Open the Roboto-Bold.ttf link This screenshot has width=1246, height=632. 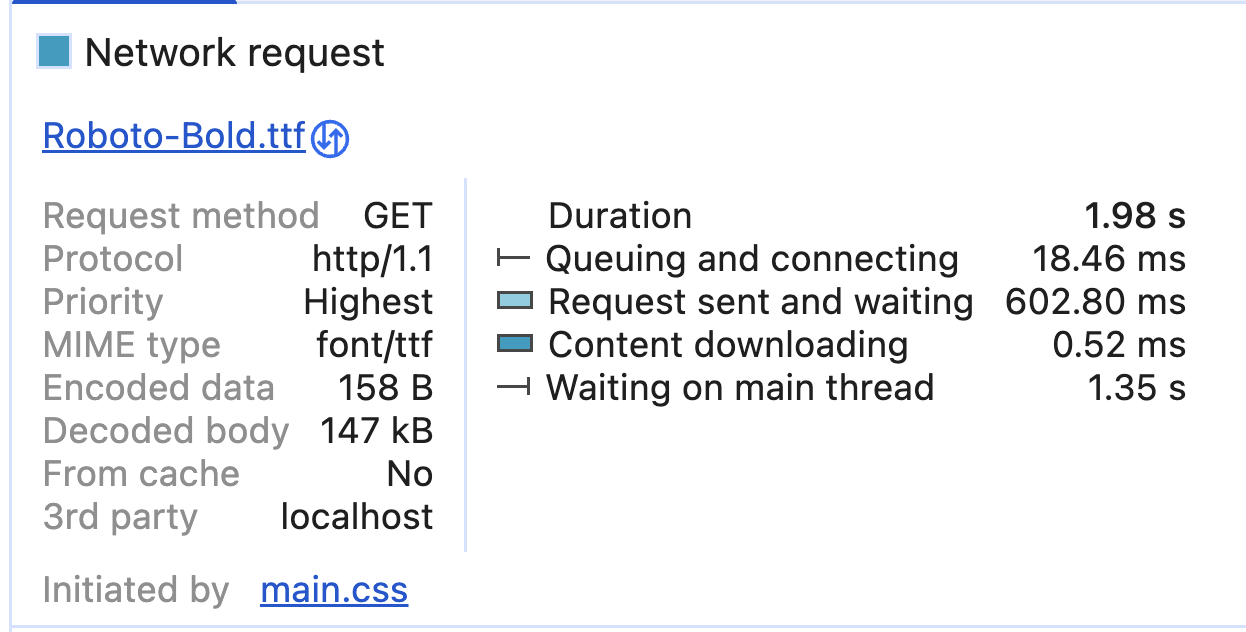tap(173, 136)
